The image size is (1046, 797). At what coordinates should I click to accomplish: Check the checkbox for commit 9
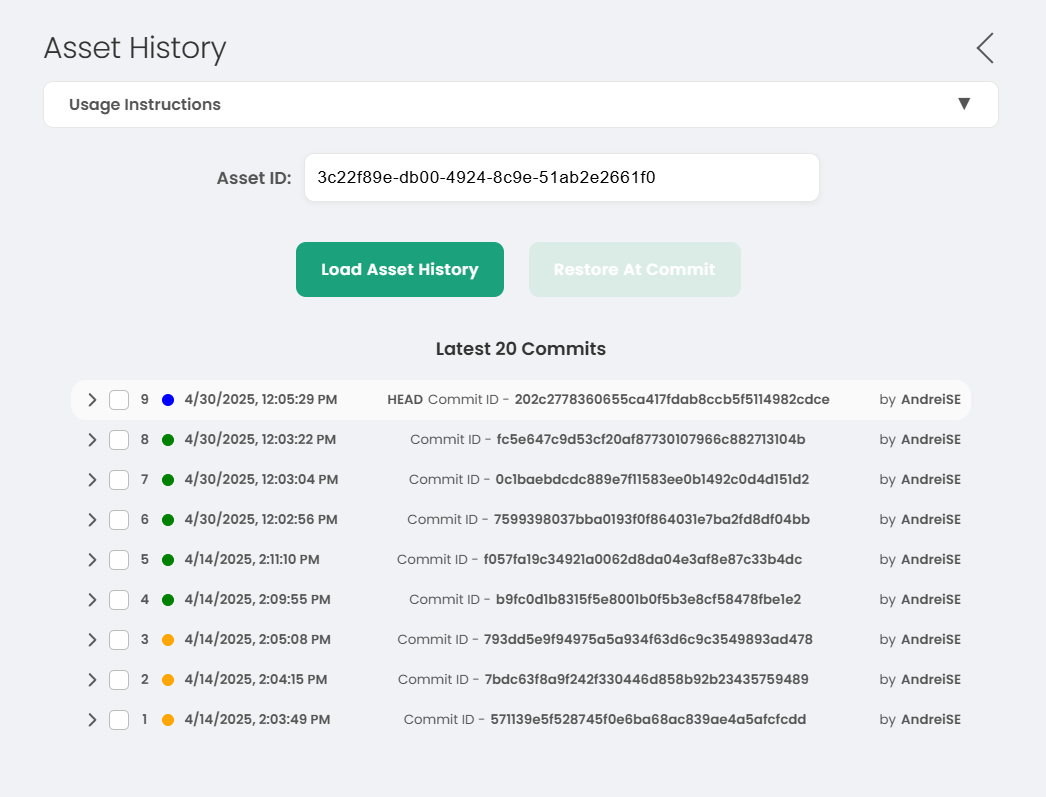pos(119,400)
